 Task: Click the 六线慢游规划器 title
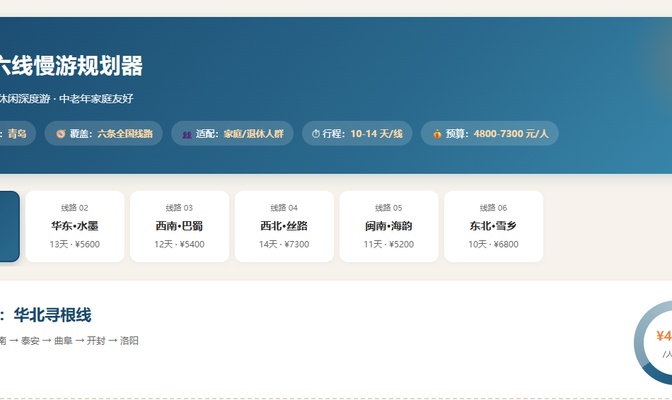pyautogui.click(x=71, y=66)
